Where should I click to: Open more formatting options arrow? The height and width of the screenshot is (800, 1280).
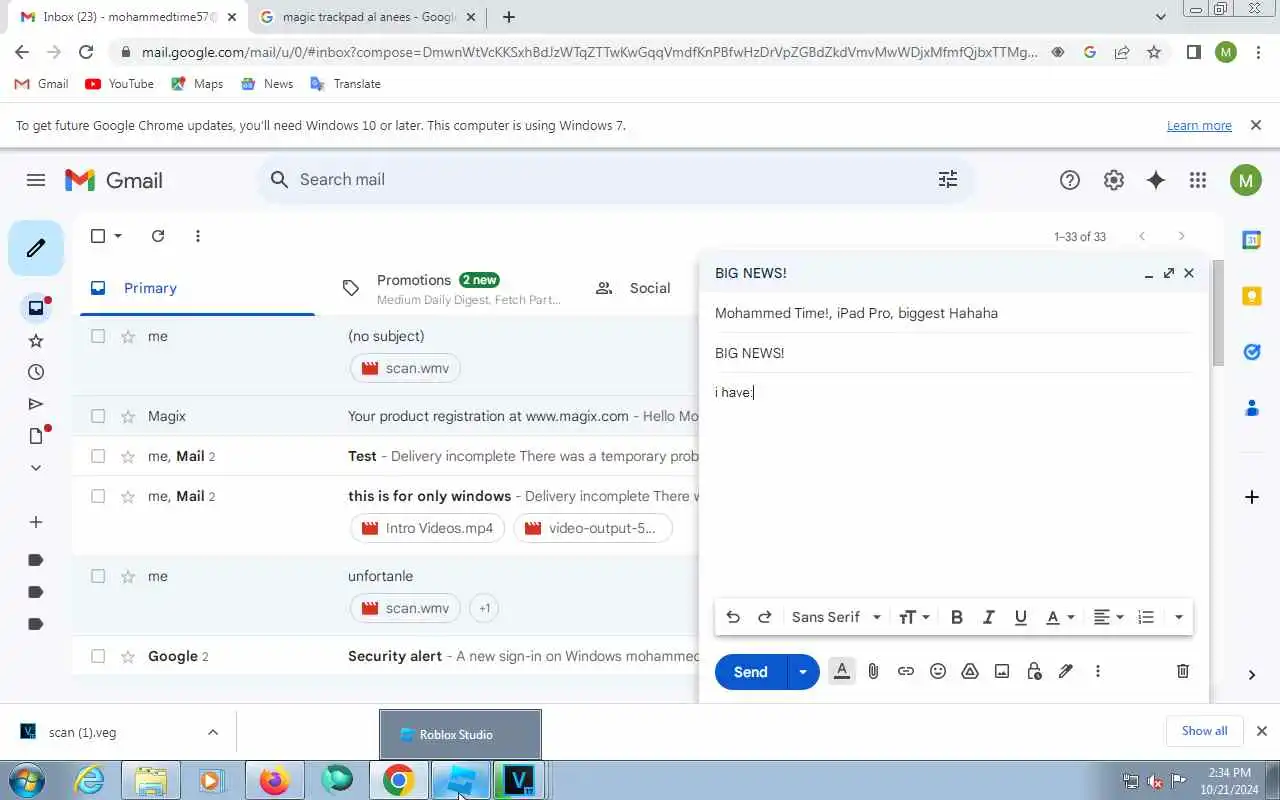pos(1179,617)
